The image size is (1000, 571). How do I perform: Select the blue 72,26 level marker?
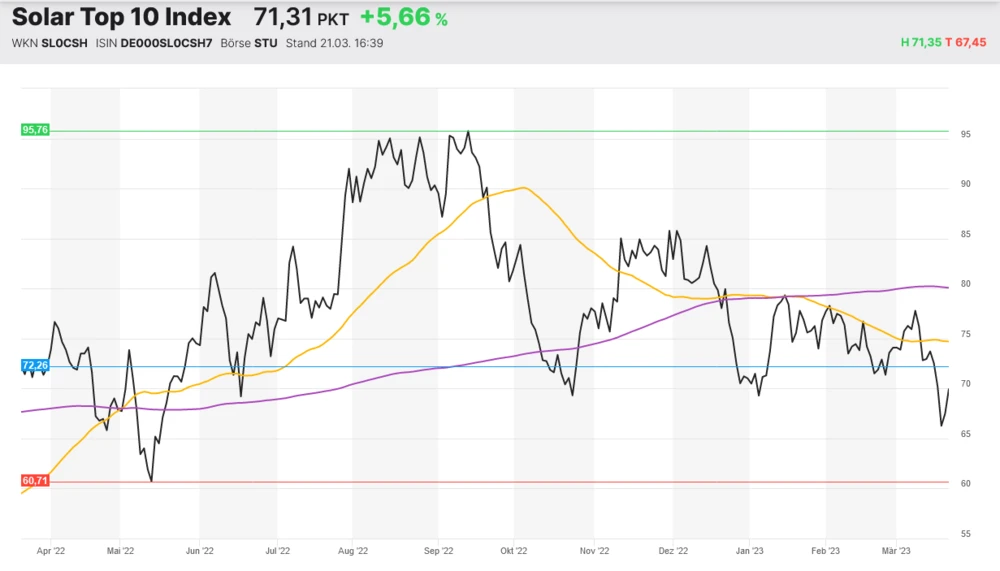click(34, 366)
